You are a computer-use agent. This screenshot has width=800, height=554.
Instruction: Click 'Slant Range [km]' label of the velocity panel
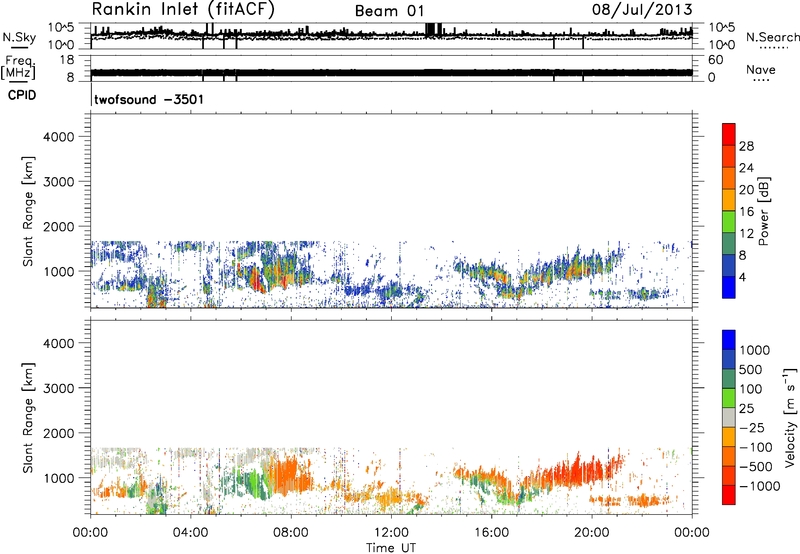click(28, 418)
